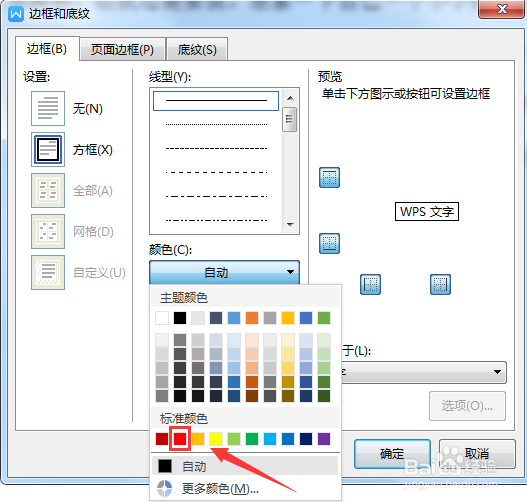Pick the green theme color swatch
Image resolution: width=527 pixels, height=502 pixels.
tap(324, 318)
